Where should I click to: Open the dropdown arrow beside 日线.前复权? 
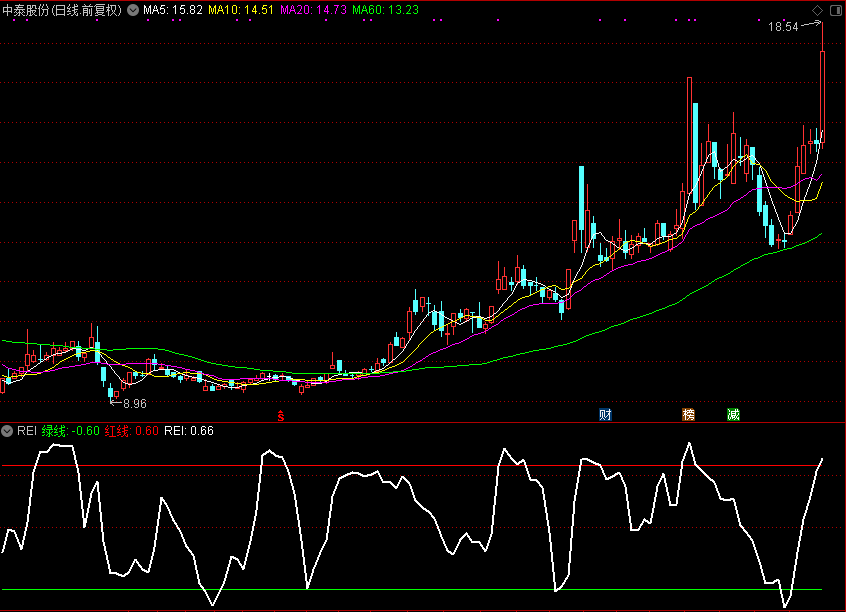(x=133, y=10)
